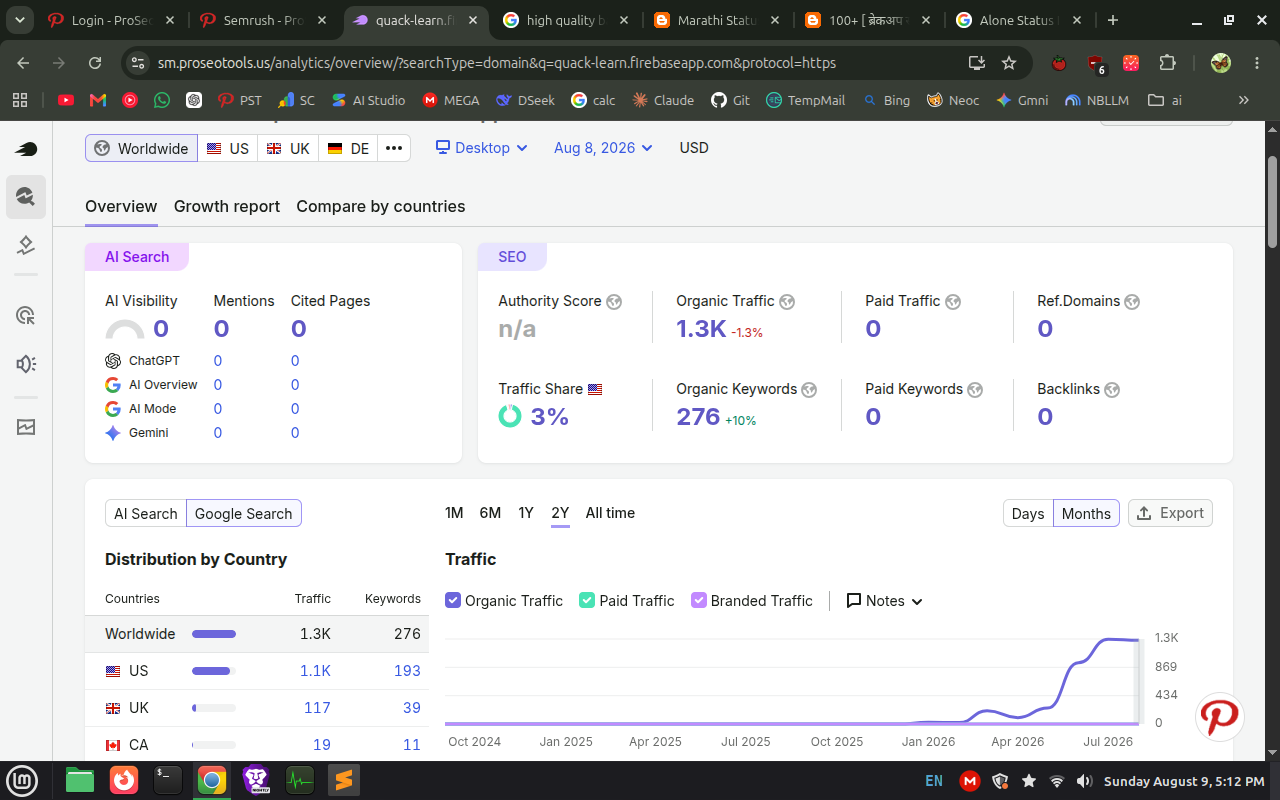Viewport: 1280px width, 800px height.
Task: Uncheck the Branded Traffic checkbox
Action: pos(699,600)
